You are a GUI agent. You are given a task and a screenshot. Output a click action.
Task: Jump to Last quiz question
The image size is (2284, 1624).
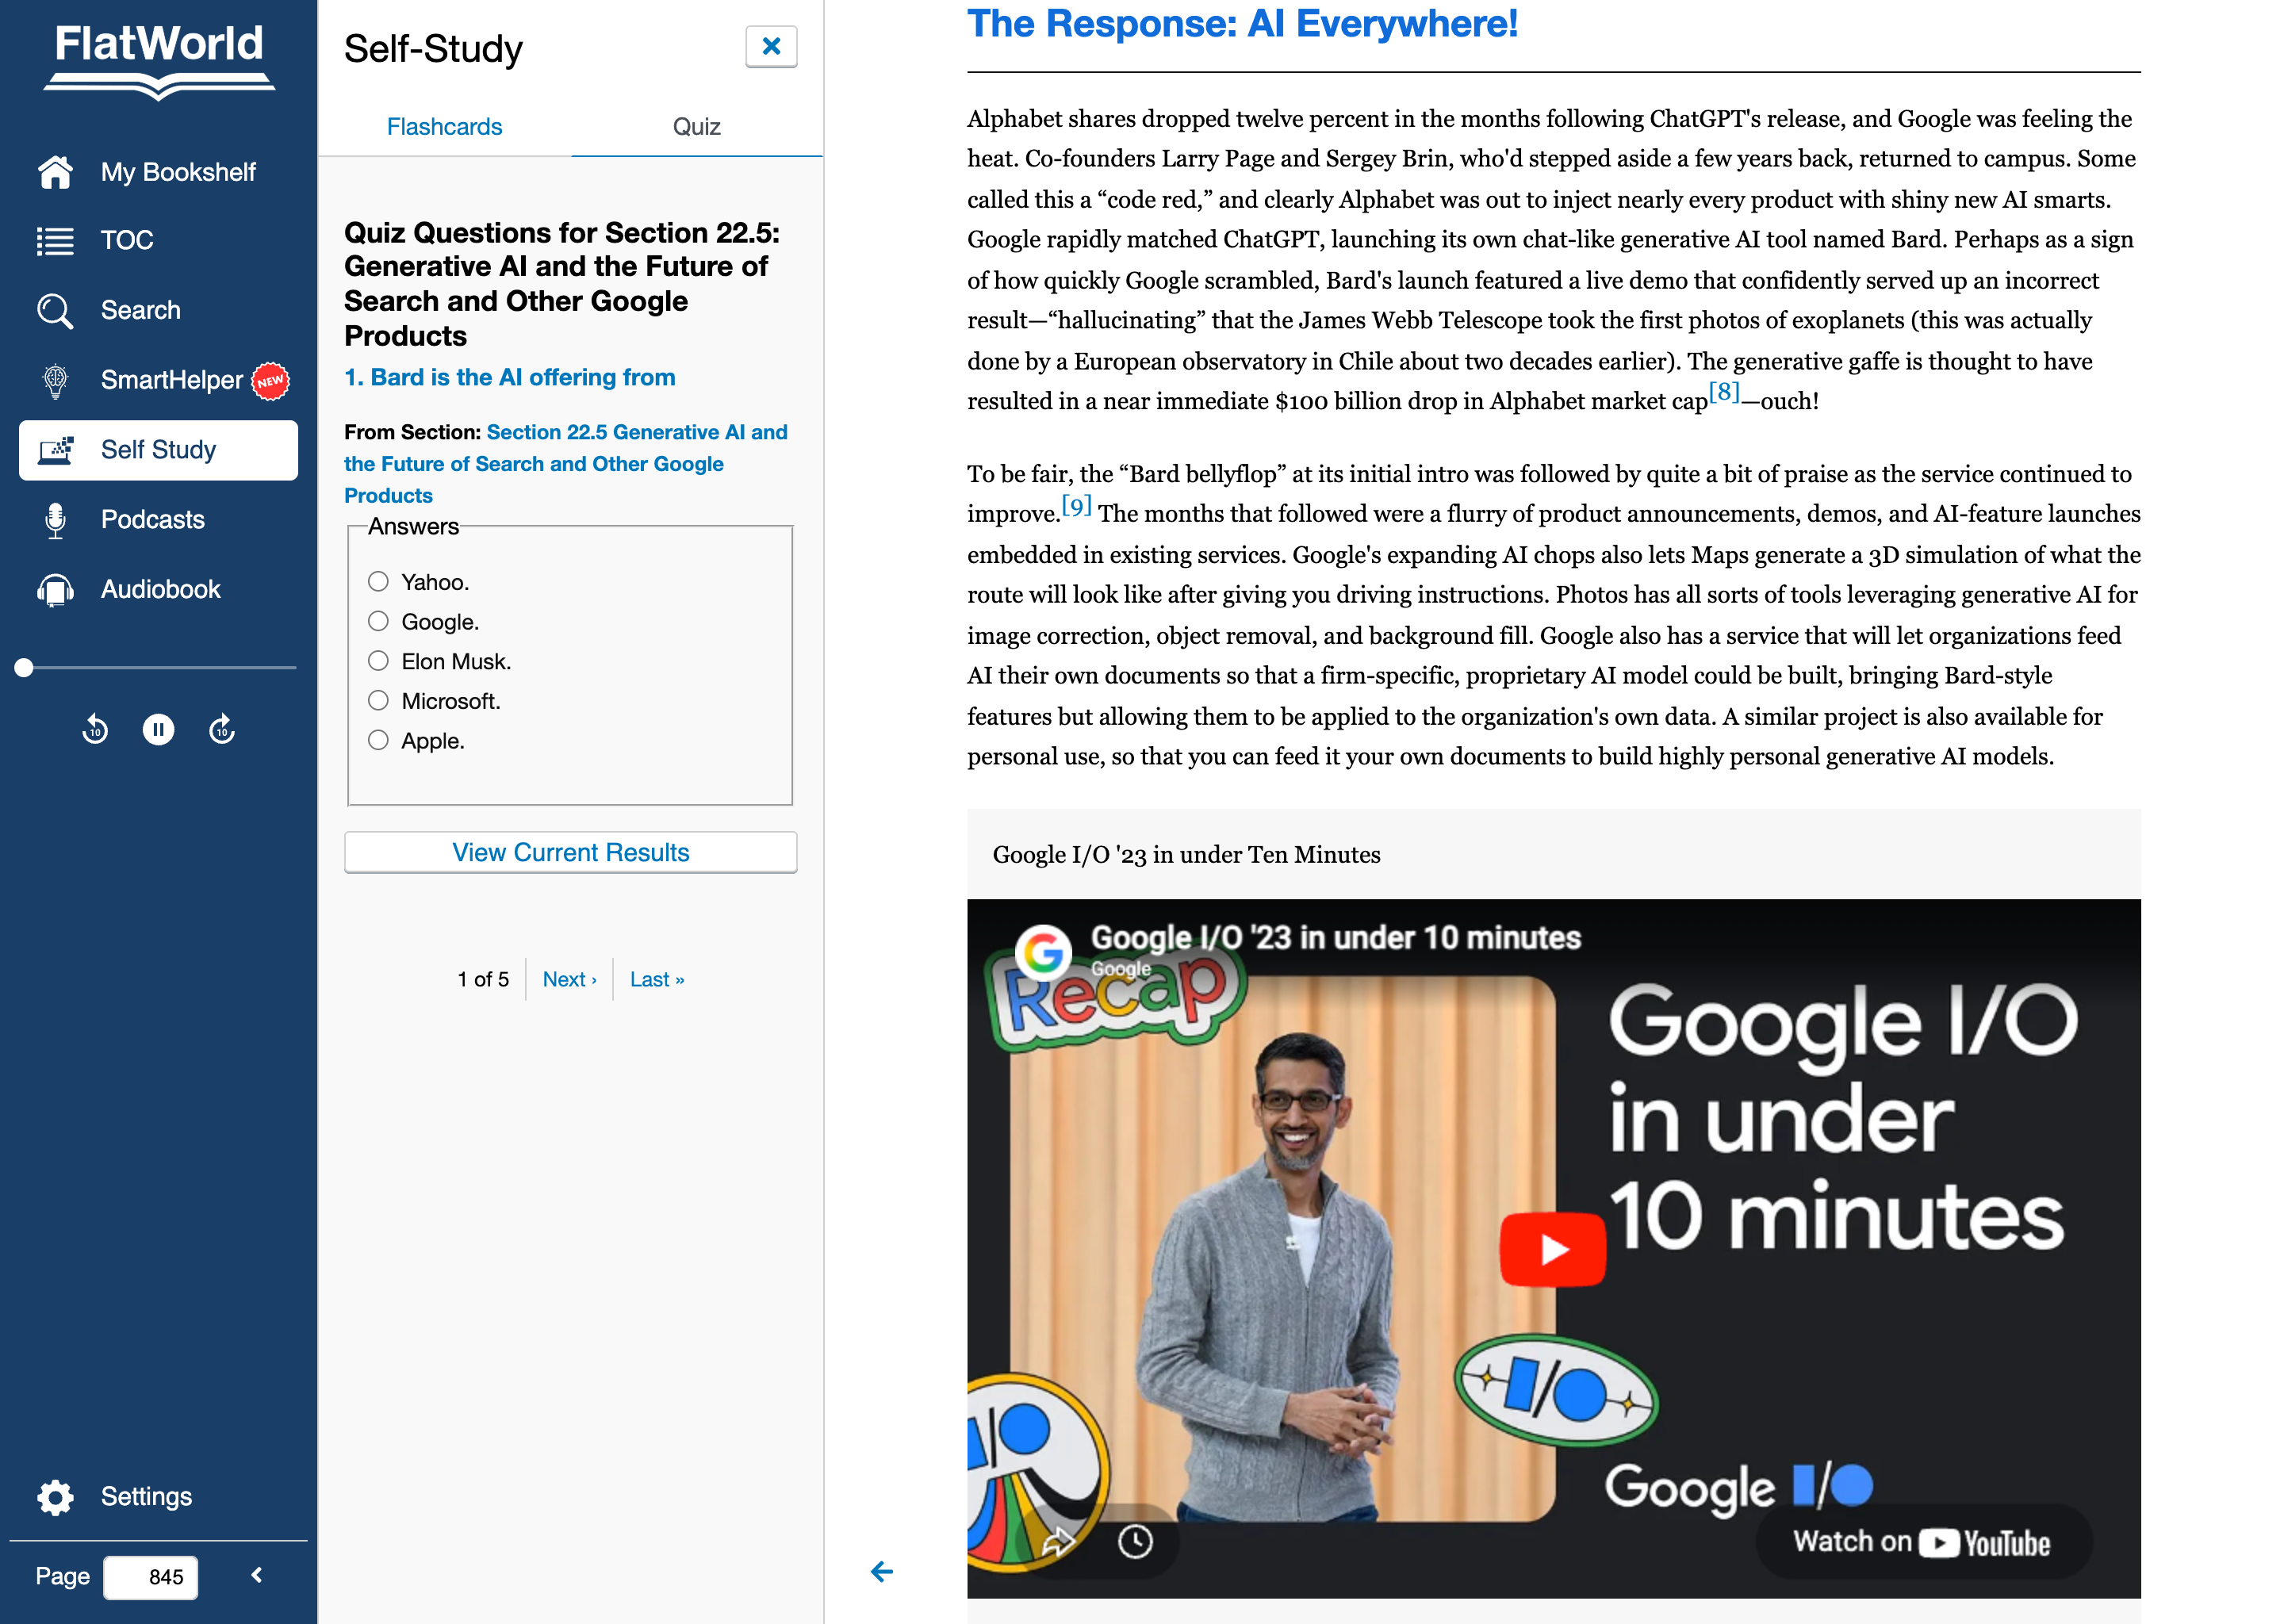point(657,980)
